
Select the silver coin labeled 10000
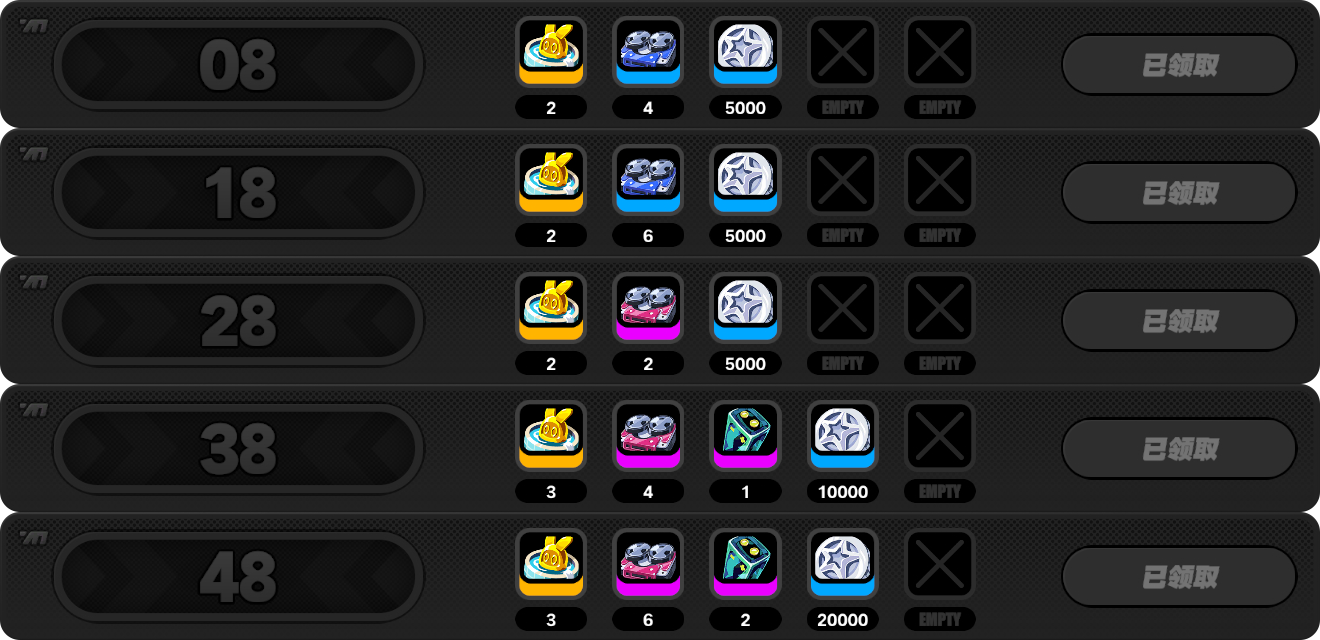pyautogui.click(x=842, y=436)
